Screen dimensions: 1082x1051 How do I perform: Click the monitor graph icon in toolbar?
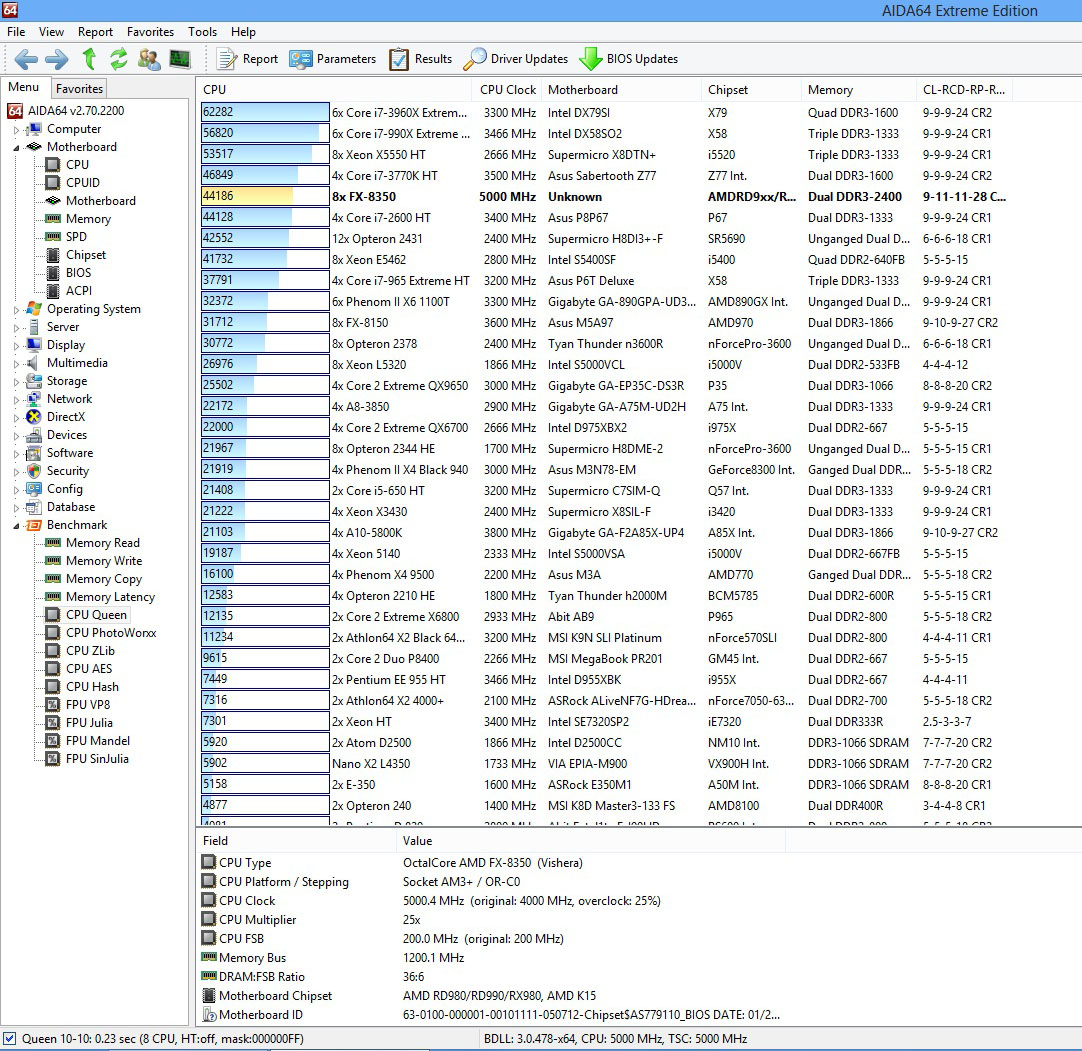pos(179,59)
